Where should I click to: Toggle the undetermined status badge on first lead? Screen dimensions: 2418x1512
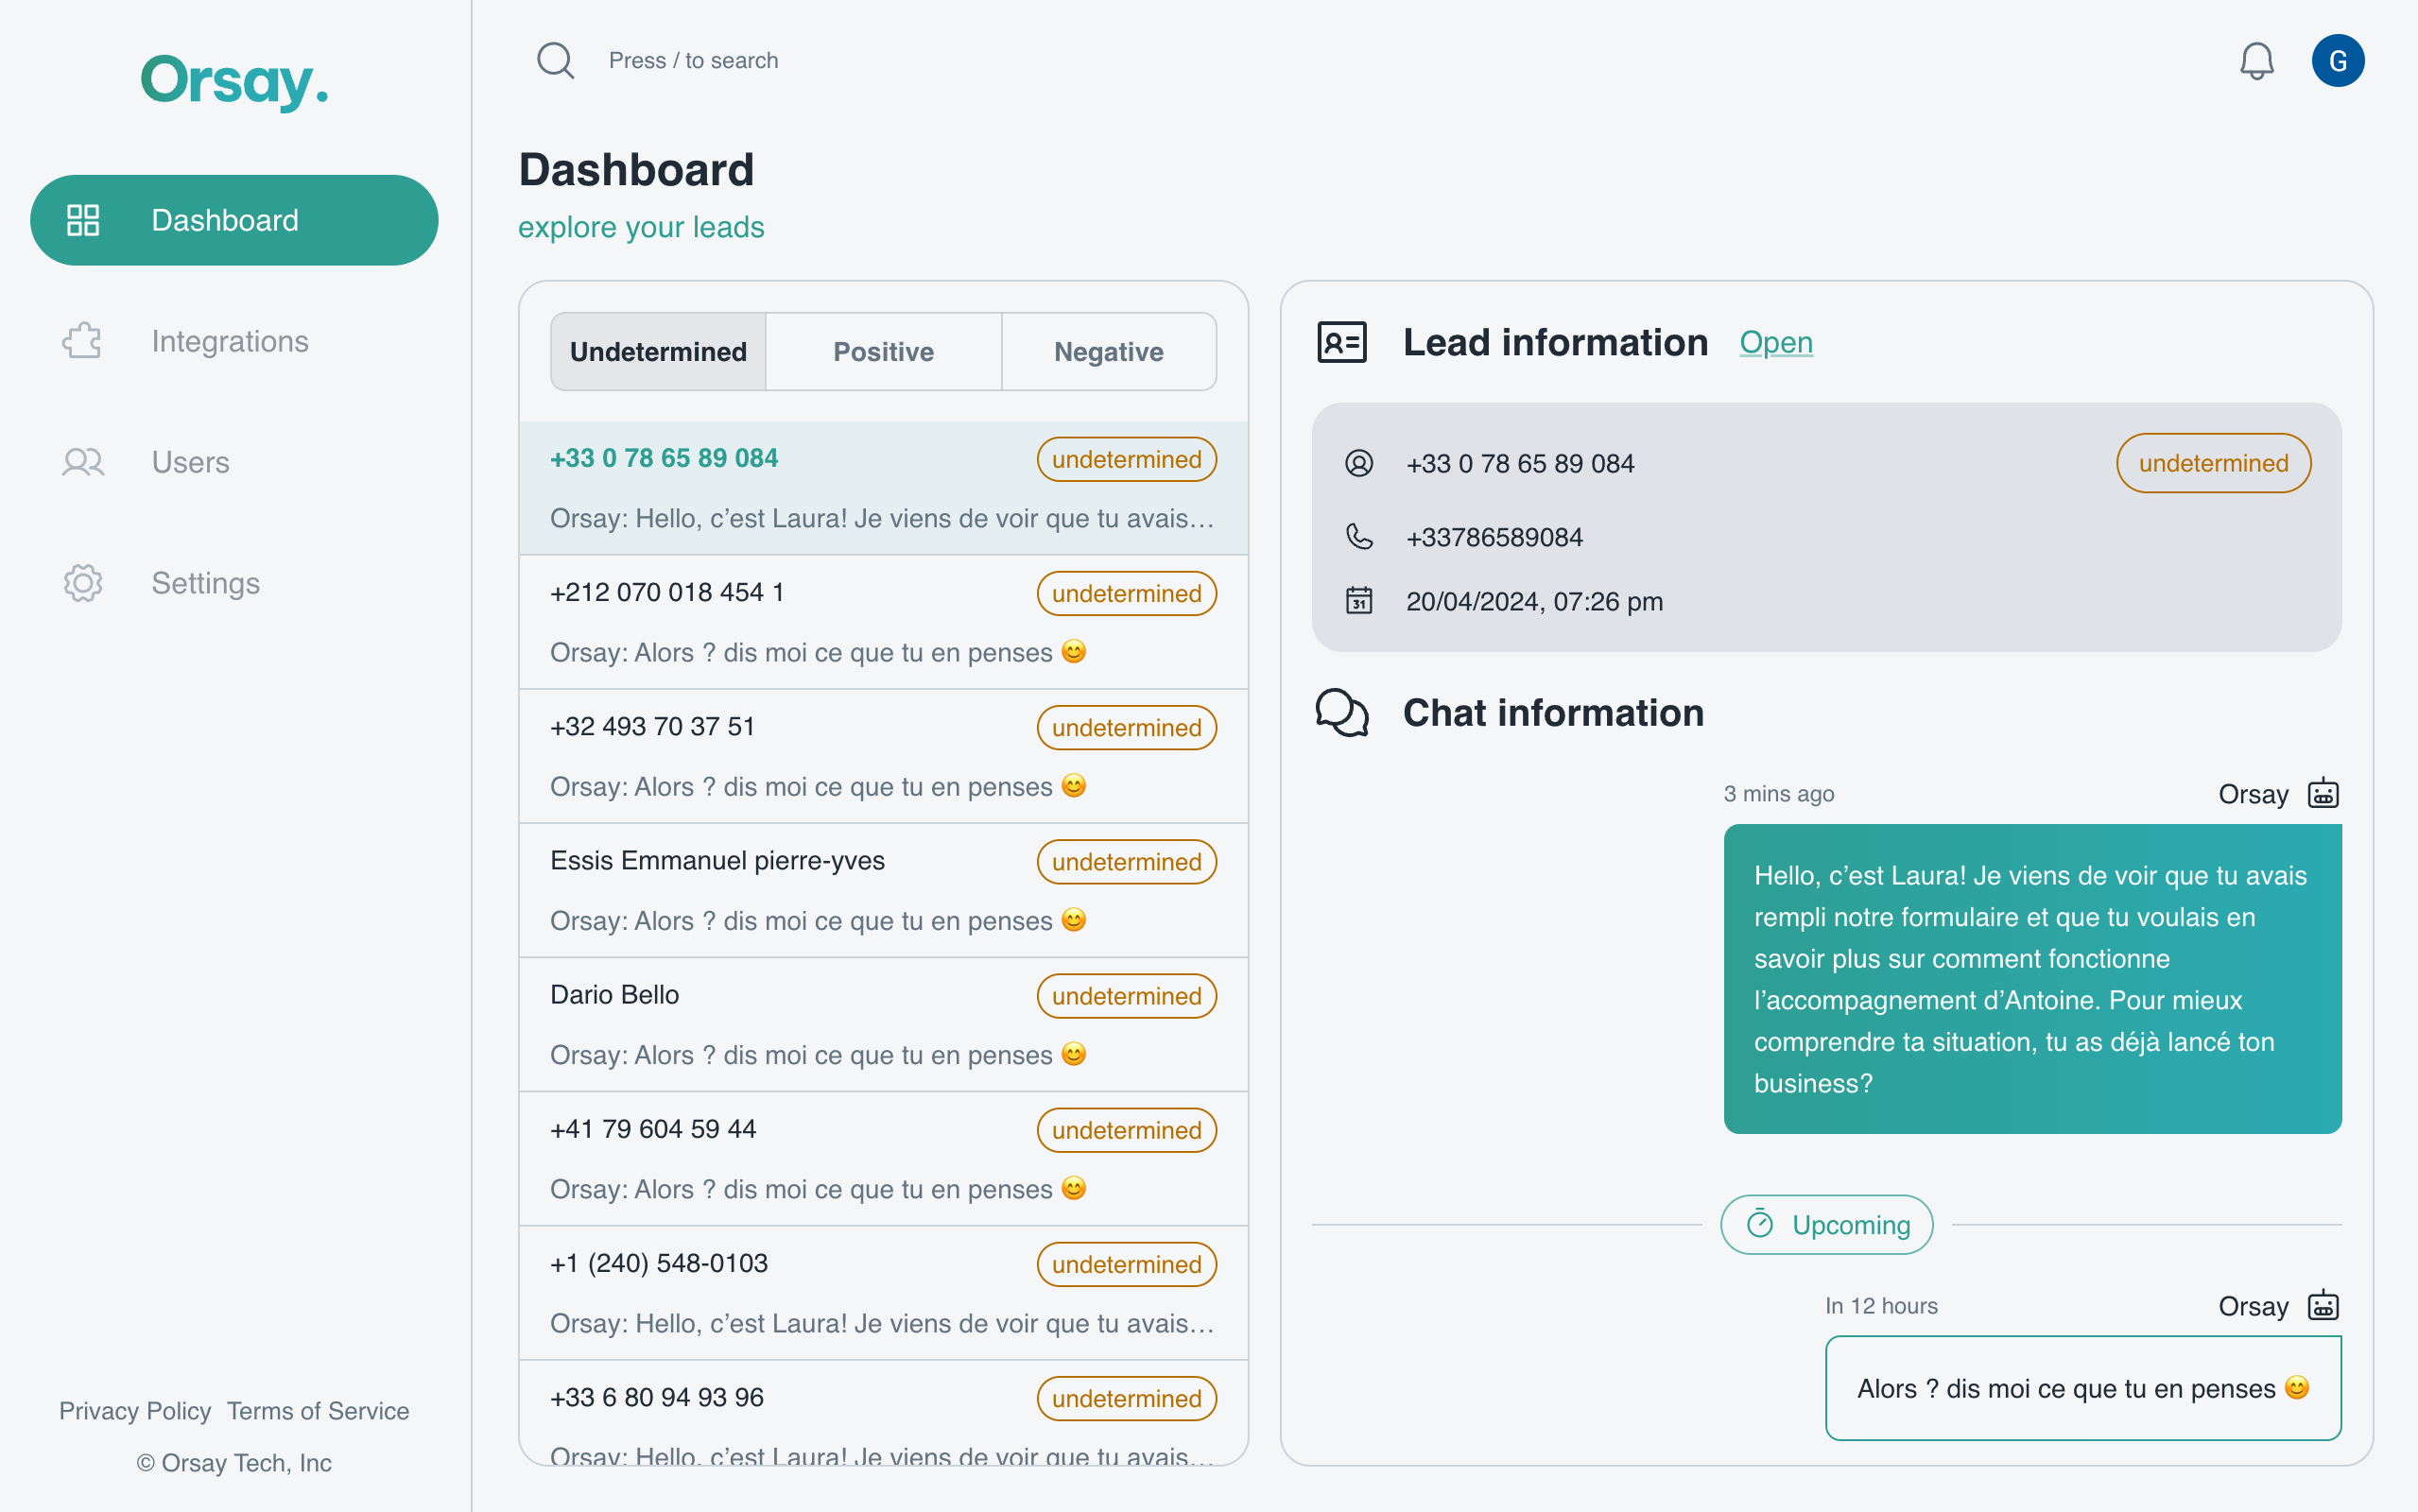1126,458
